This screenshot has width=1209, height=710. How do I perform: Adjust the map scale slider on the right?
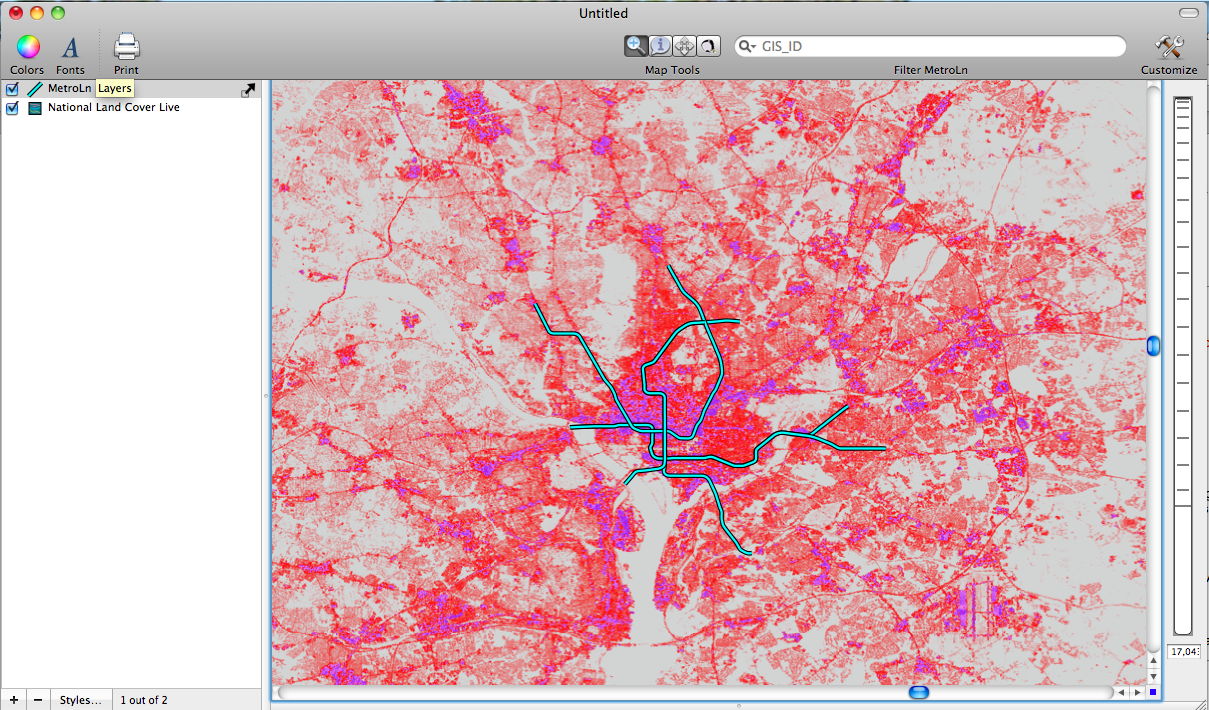coord(1153,346)
